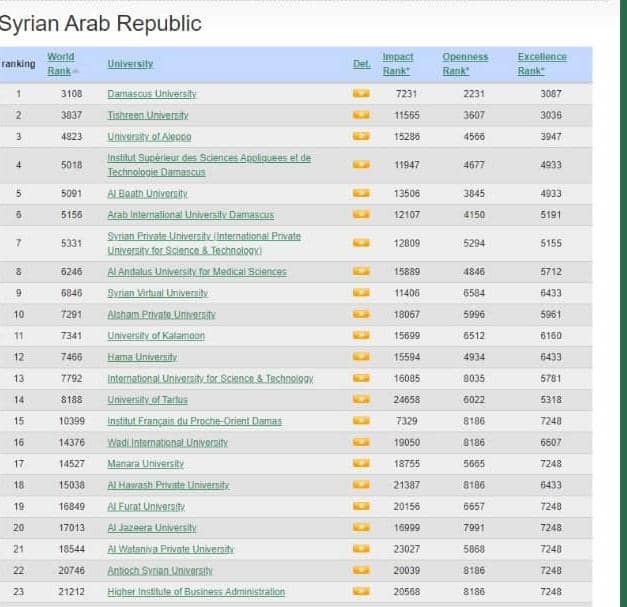627x607 pixels.
Task: Open details icon for Institut Supérieur des Sciences Appliquées
Action: click(361, 165)
